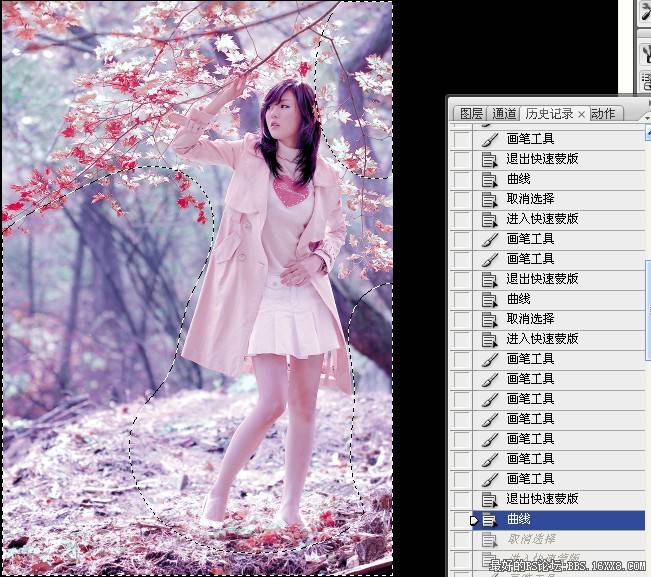Select the first 进入快速蒙版 history state
Screen dimensions: 651x577
coord(558,219)
